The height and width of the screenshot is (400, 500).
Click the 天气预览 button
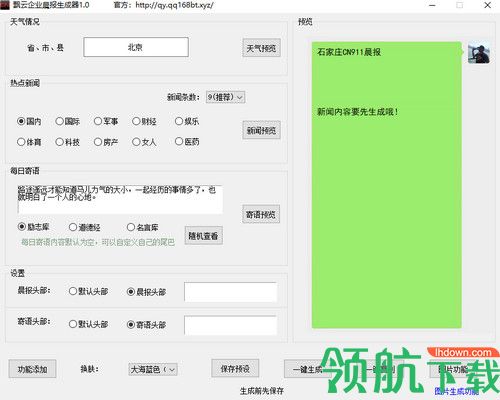point(261,48)
